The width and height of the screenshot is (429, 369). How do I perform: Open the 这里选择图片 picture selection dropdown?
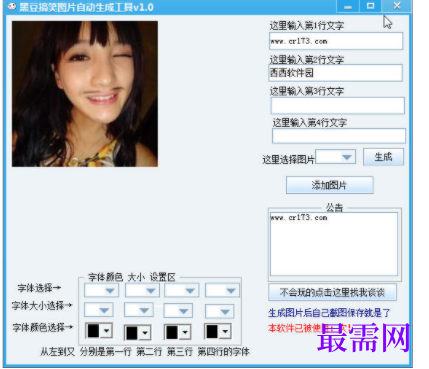point(335,157)
